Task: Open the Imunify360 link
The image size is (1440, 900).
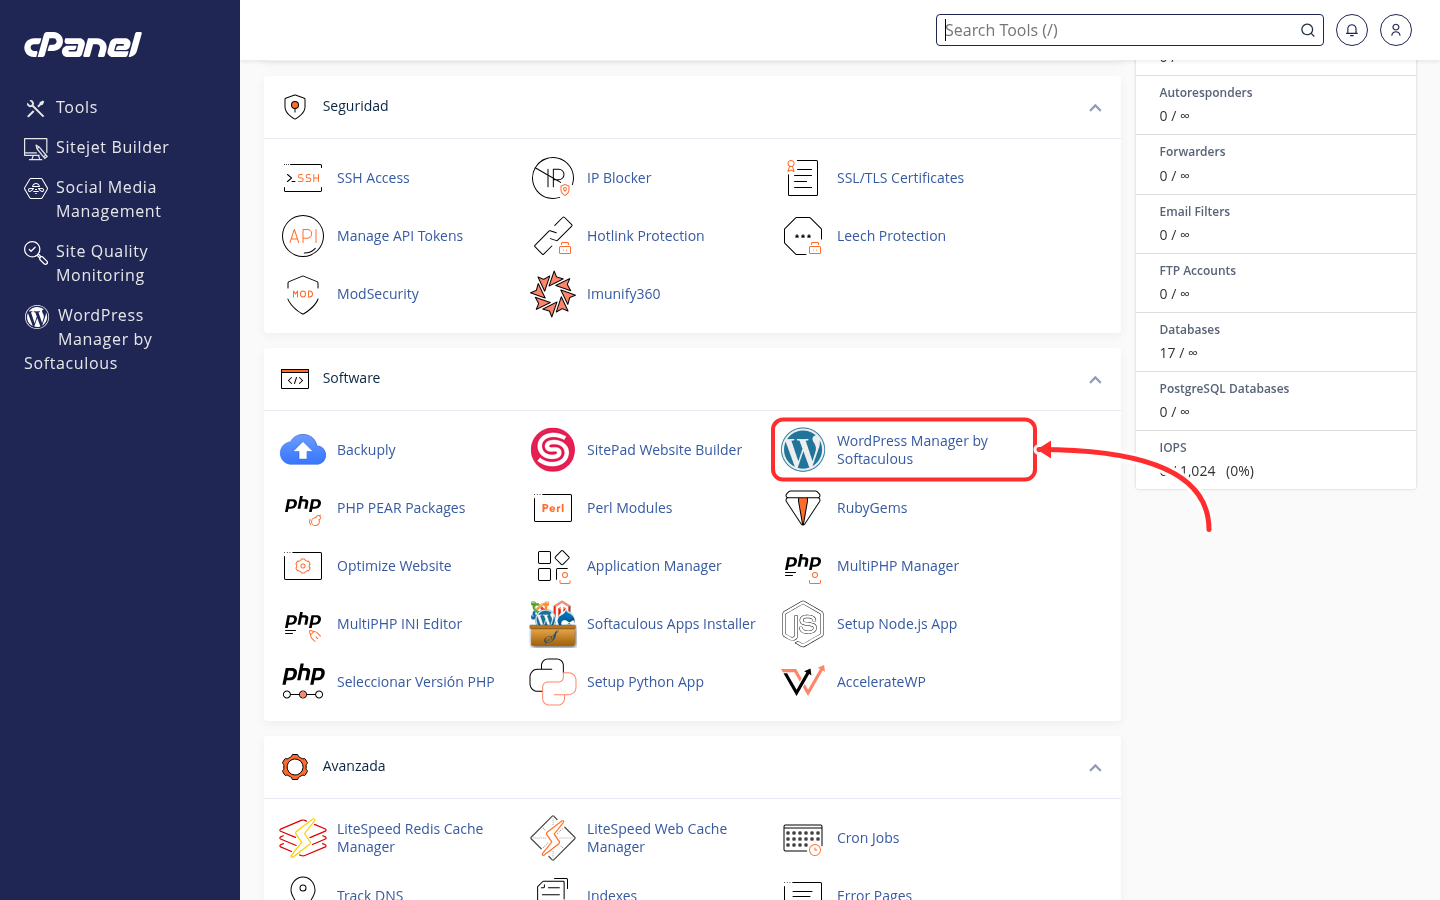Action: click(x=623, y=294)
